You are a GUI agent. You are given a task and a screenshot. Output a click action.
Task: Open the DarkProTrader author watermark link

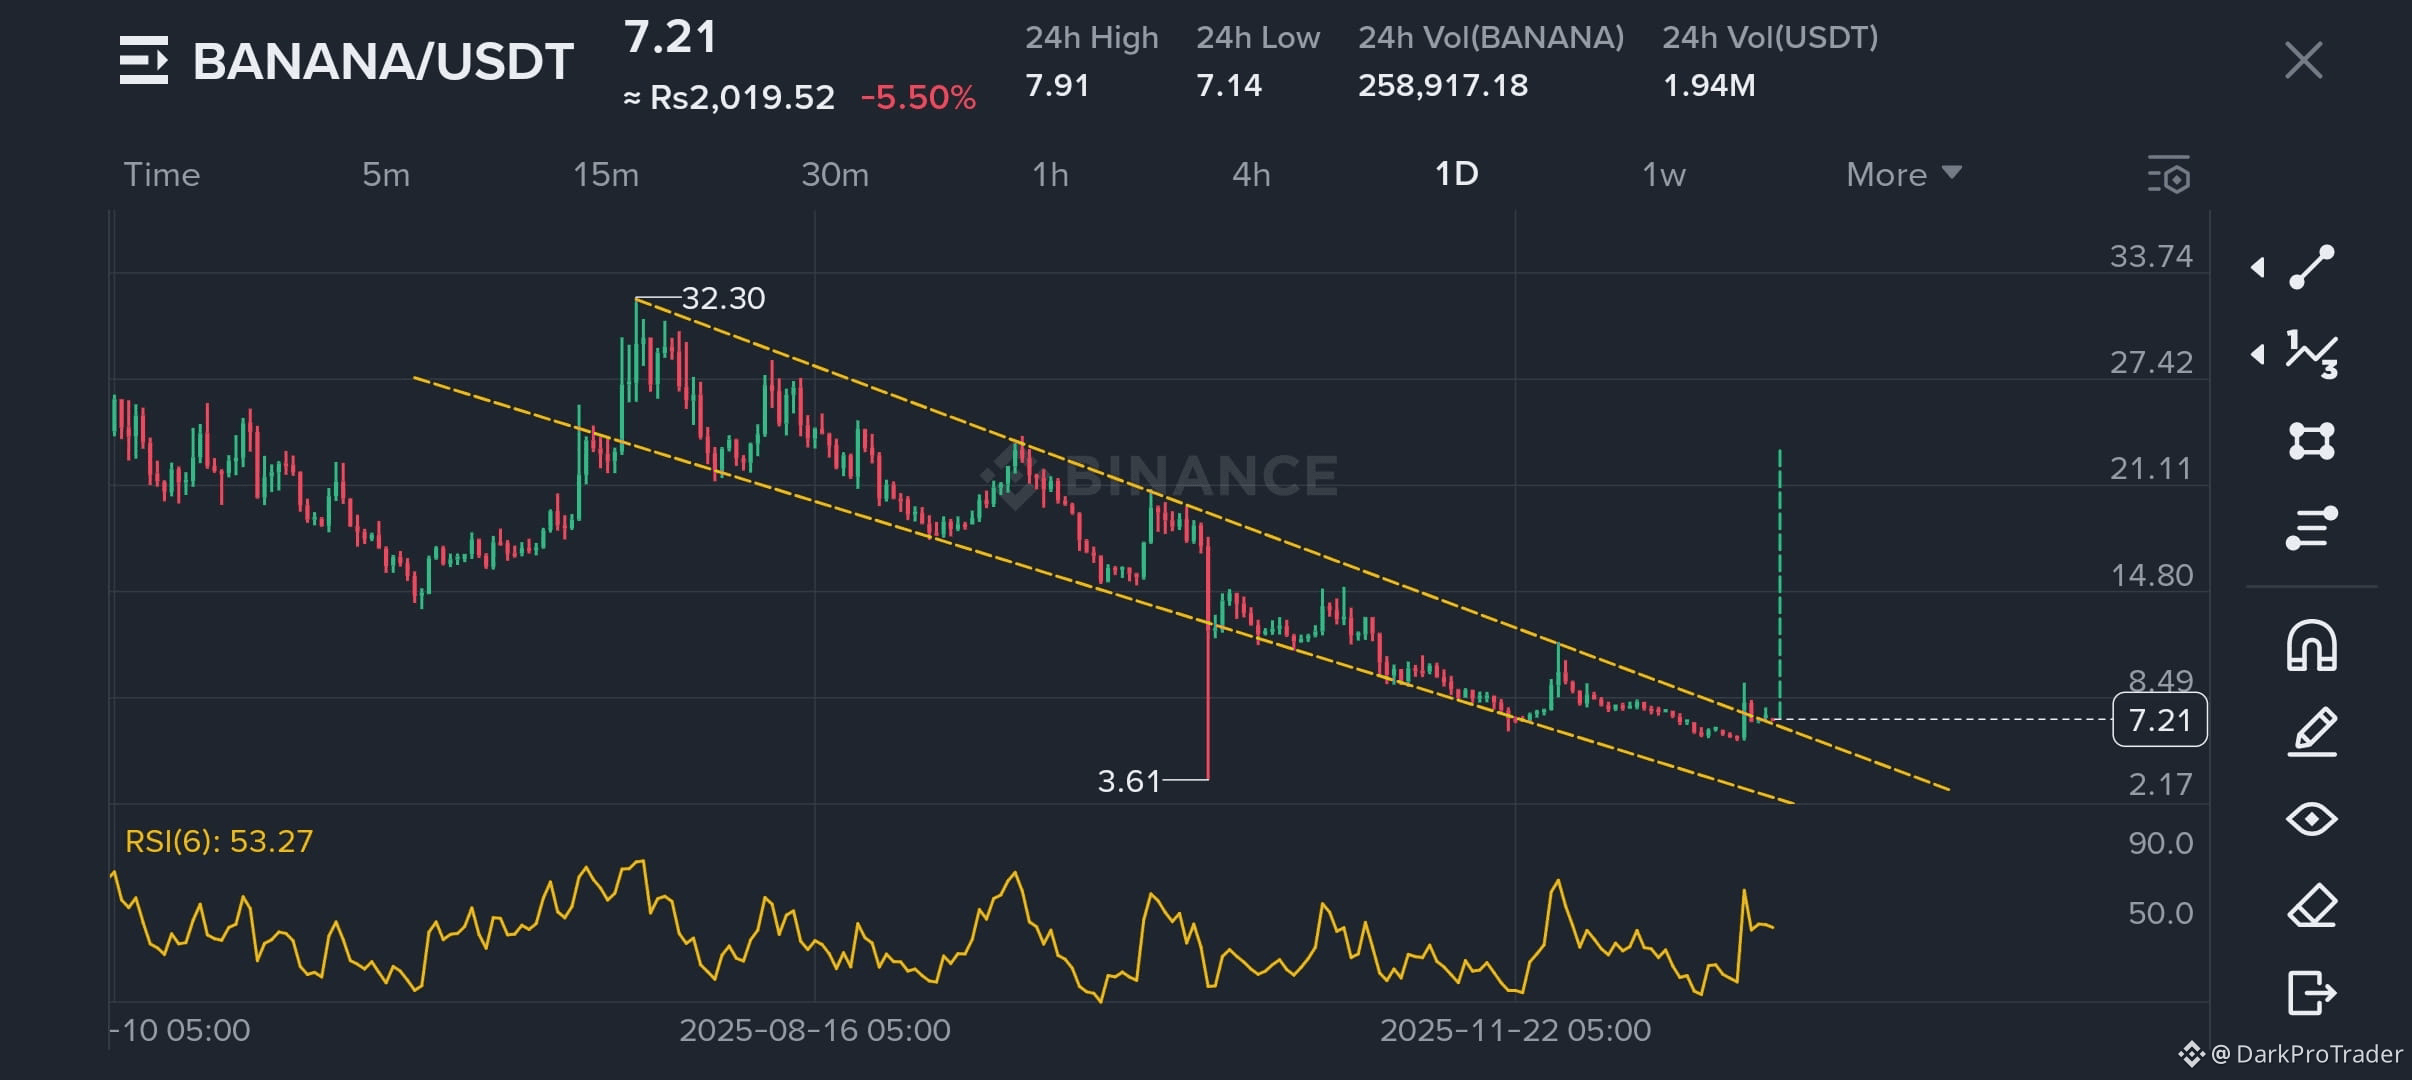tap(2292, 1054)
